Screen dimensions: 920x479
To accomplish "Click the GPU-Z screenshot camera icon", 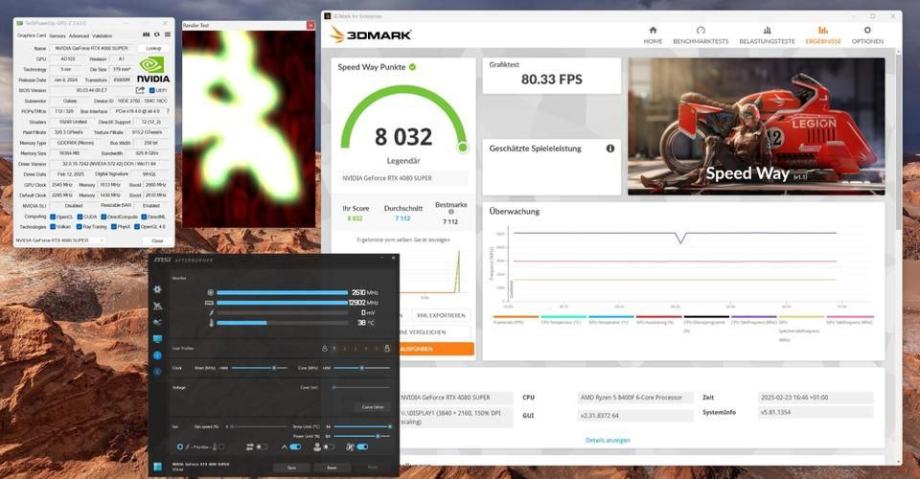I will point(147,35).
